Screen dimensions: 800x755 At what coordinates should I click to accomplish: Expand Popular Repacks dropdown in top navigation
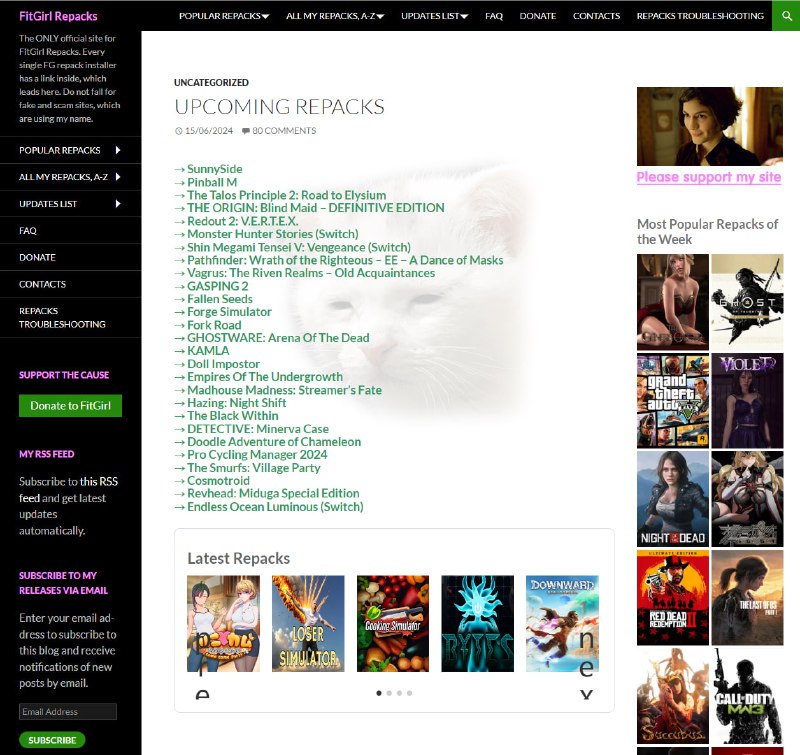[x=223, y=16]
